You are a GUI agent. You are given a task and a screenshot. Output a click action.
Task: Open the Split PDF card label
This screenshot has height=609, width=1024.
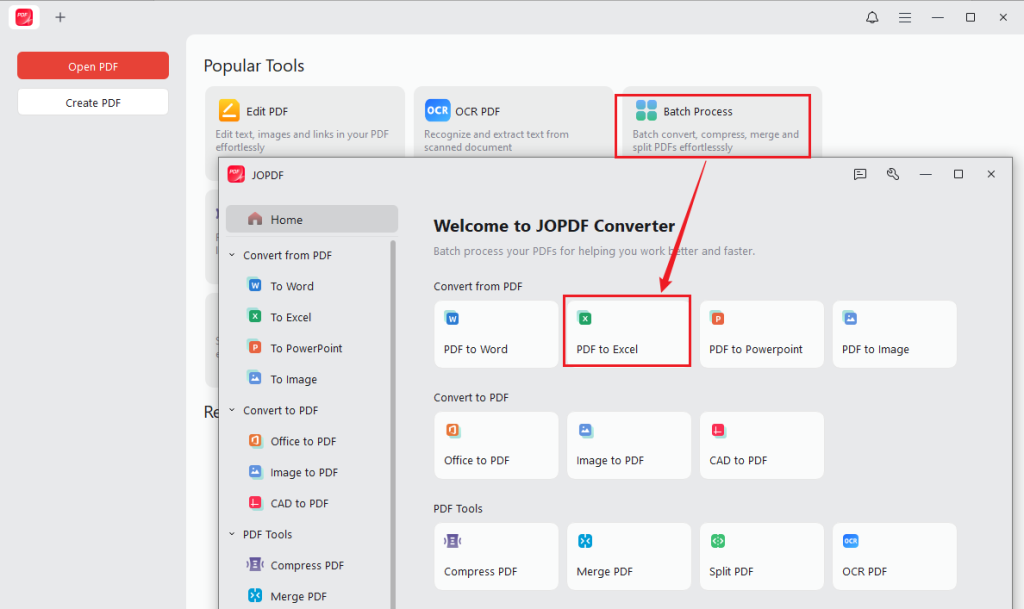tap(731, 571)
